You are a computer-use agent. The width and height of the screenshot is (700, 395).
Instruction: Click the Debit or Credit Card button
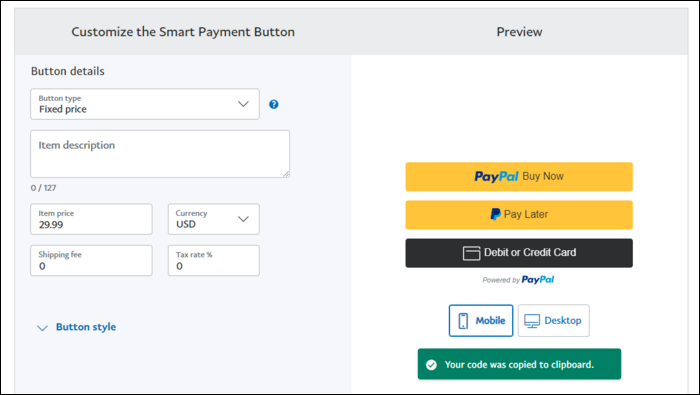click(x=519, y=253)
